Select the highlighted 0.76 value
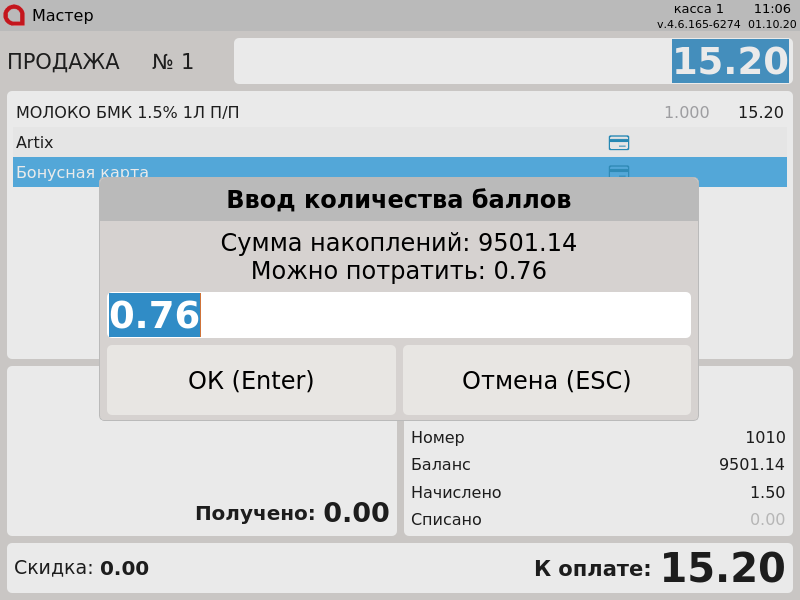The height and width of the screenshot is (600, 800). pyautogui.click(x=155, y=316)
